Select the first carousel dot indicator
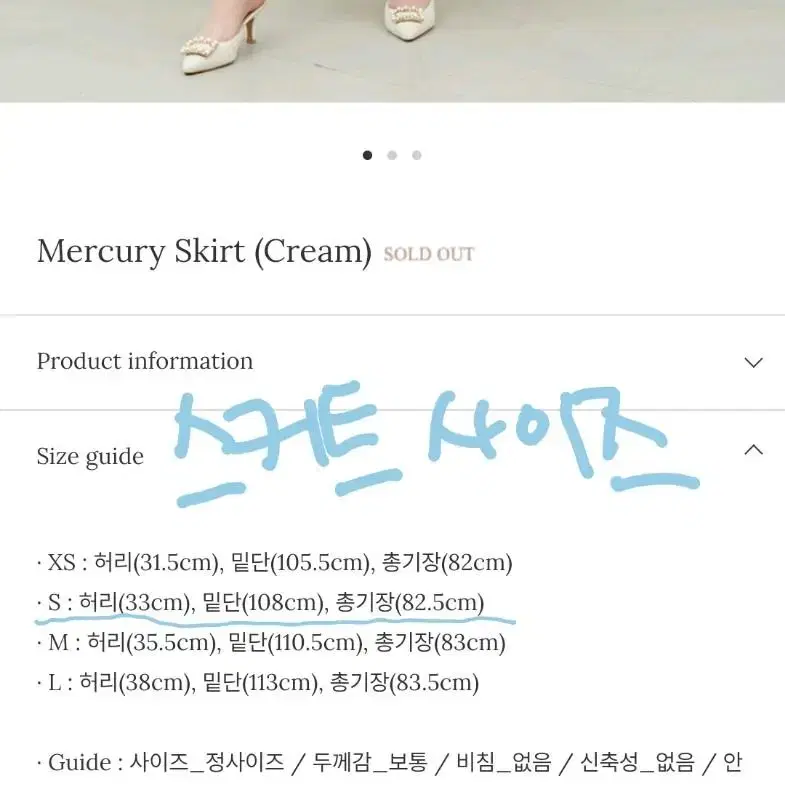 (367, 155)
